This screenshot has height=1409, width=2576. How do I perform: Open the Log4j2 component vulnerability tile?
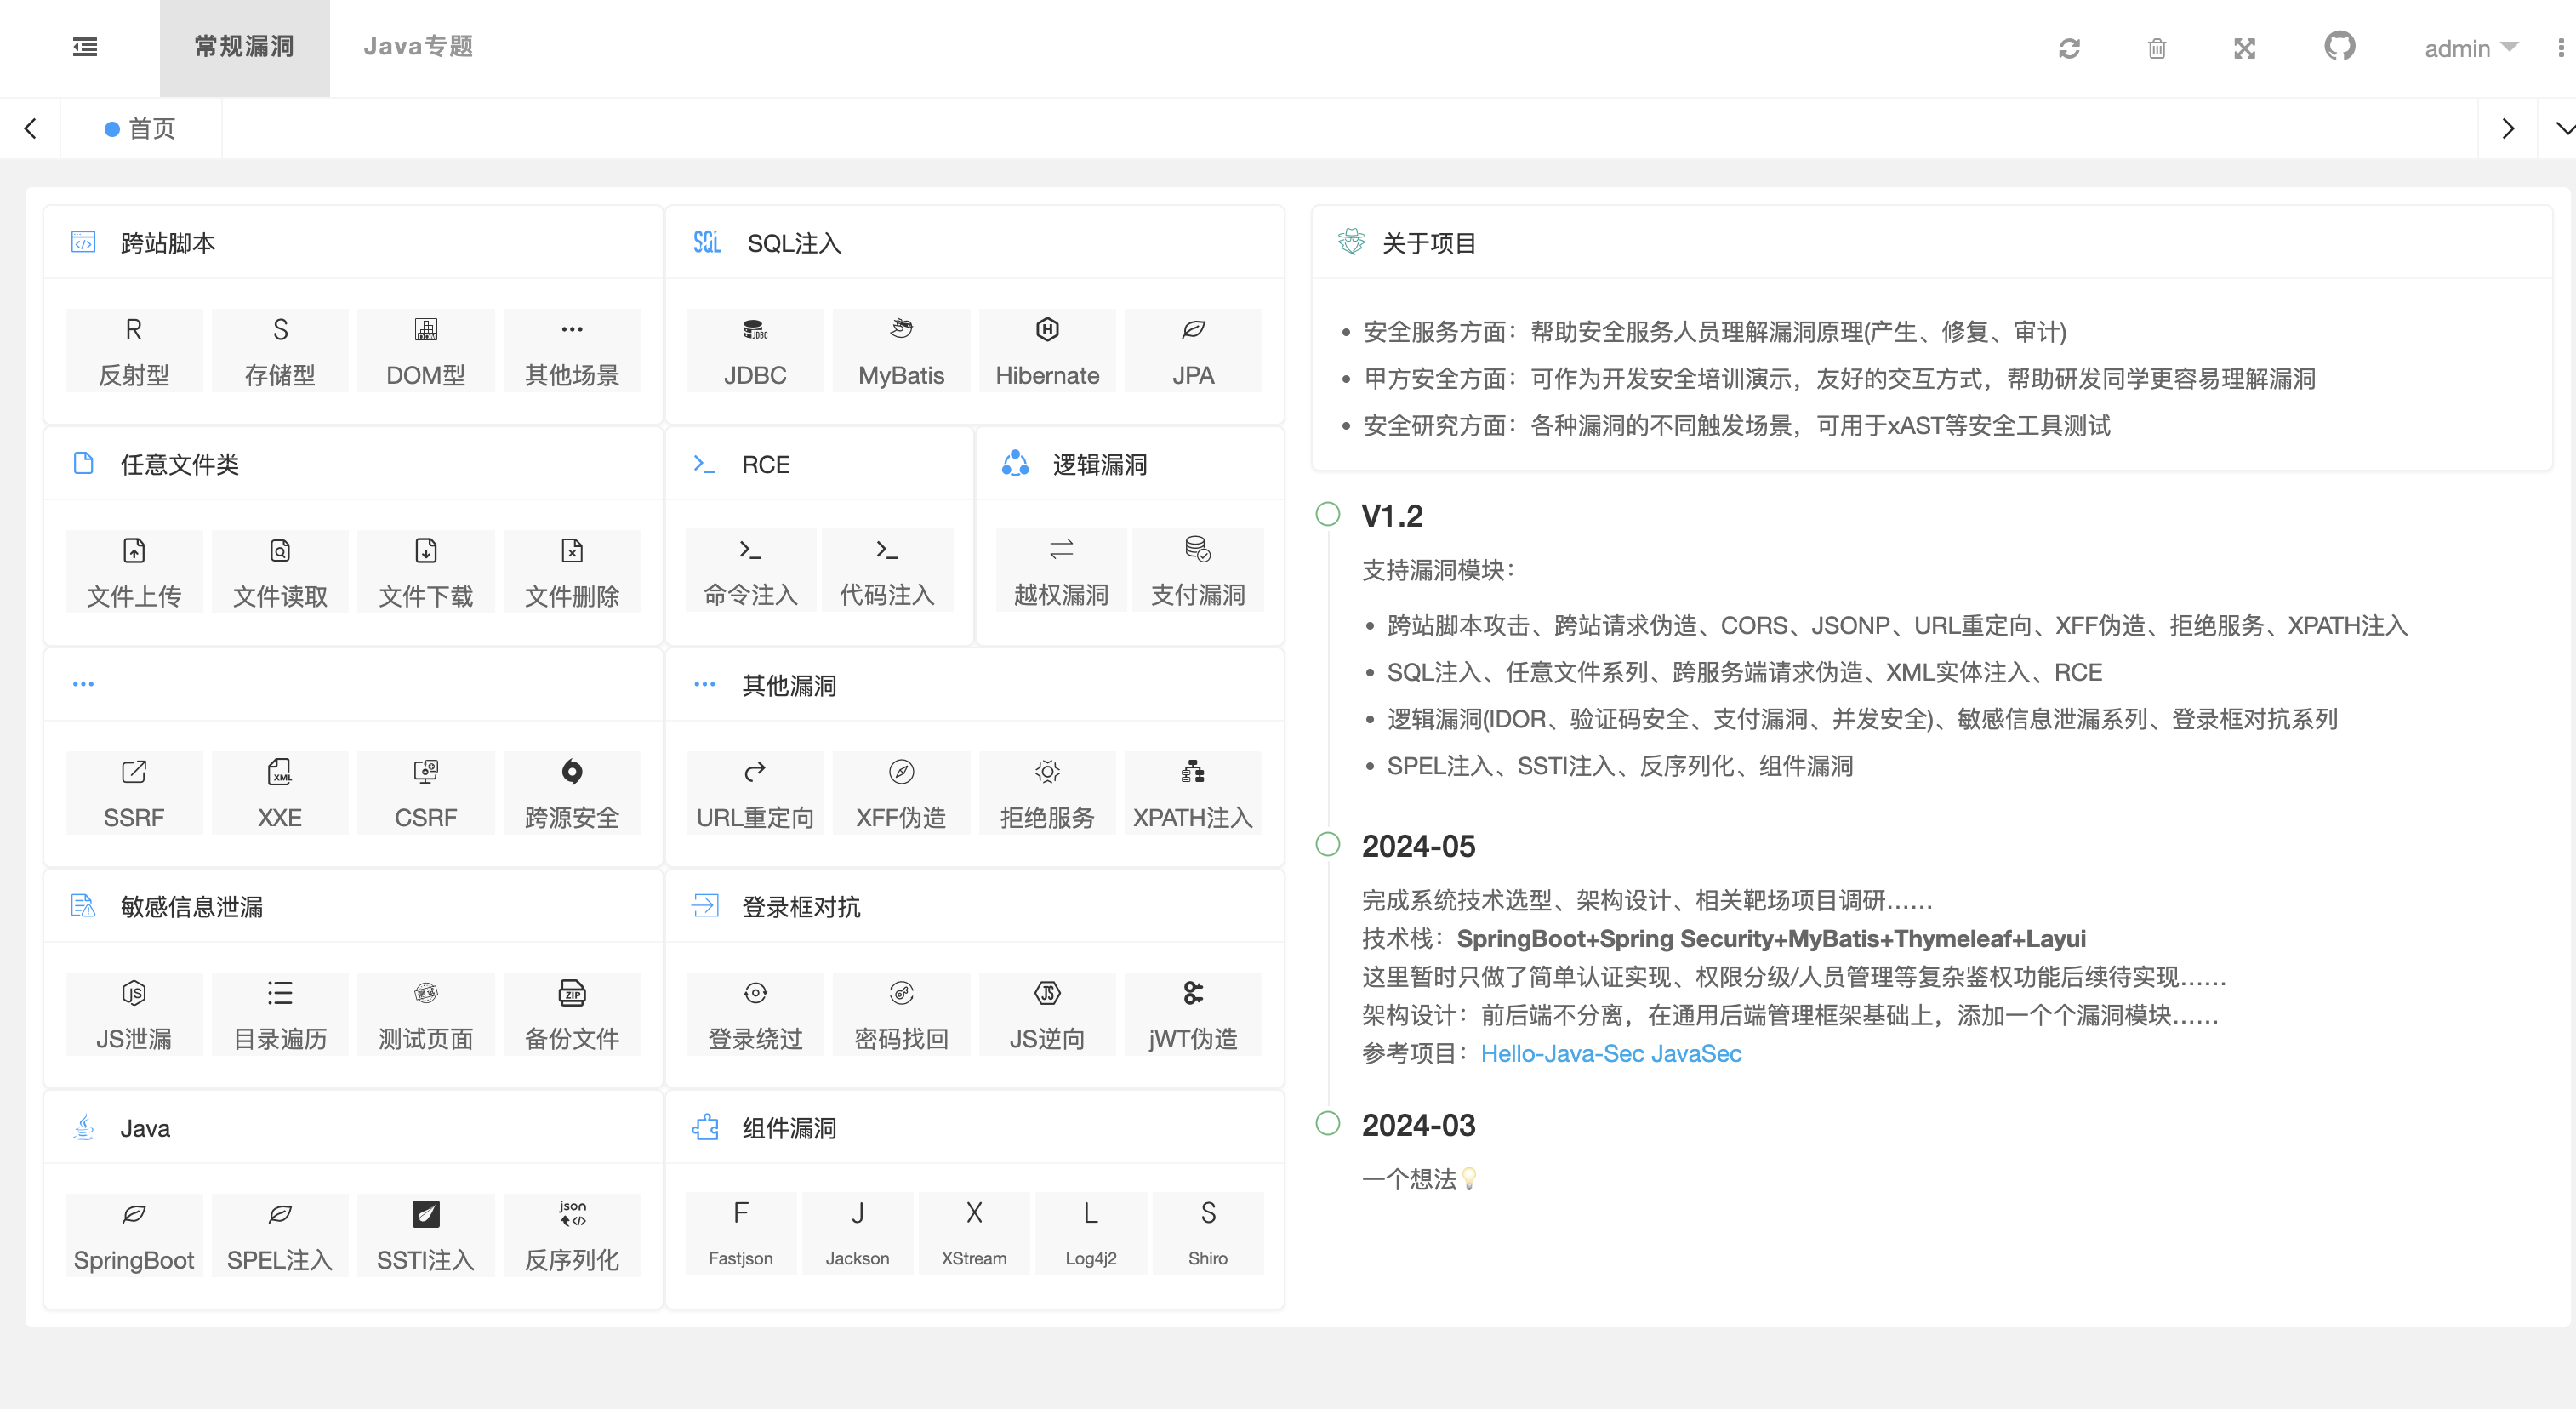pos(1090,1234)
